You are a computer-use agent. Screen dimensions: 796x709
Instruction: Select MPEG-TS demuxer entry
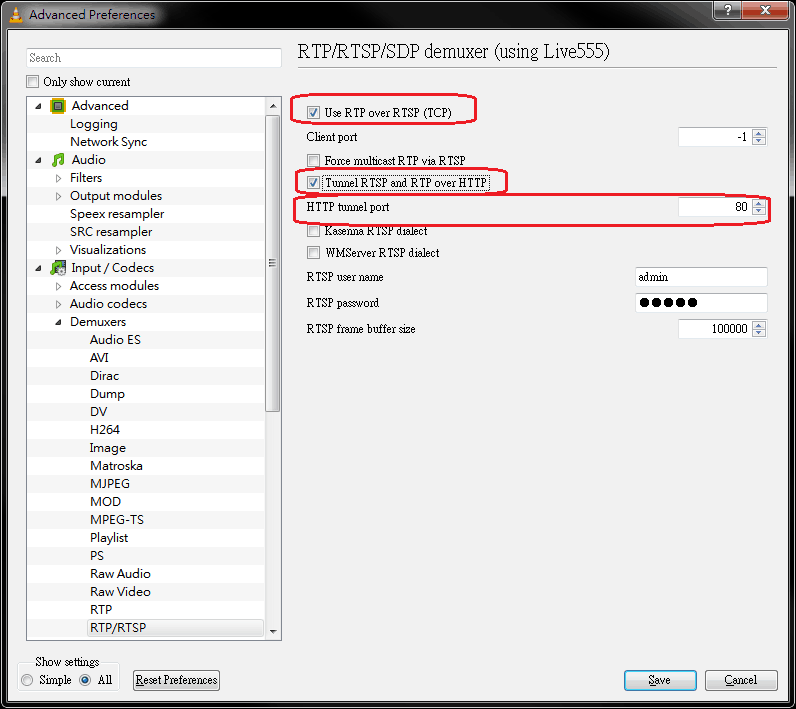[x=117, y=520]
